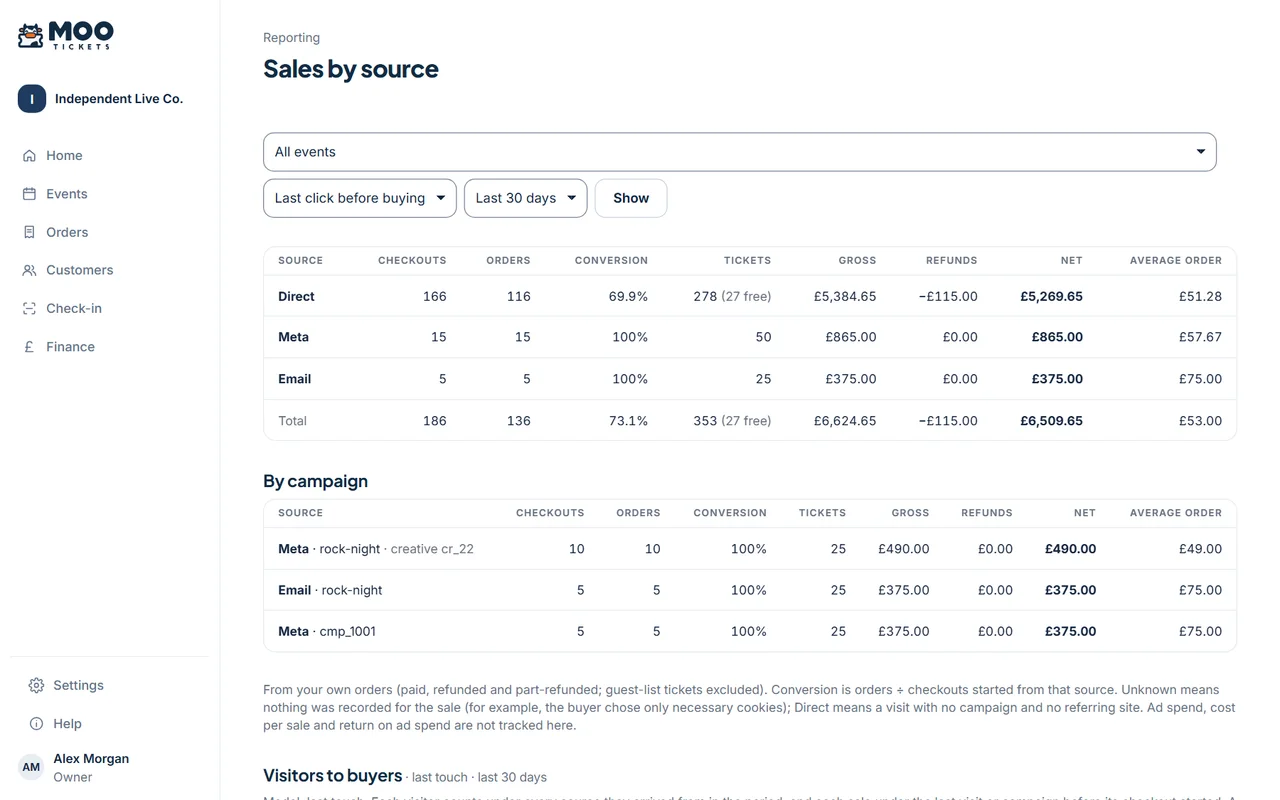Open the Last click before buying dropdown
The image size is (1280, 800).
[x=360, y=198]
